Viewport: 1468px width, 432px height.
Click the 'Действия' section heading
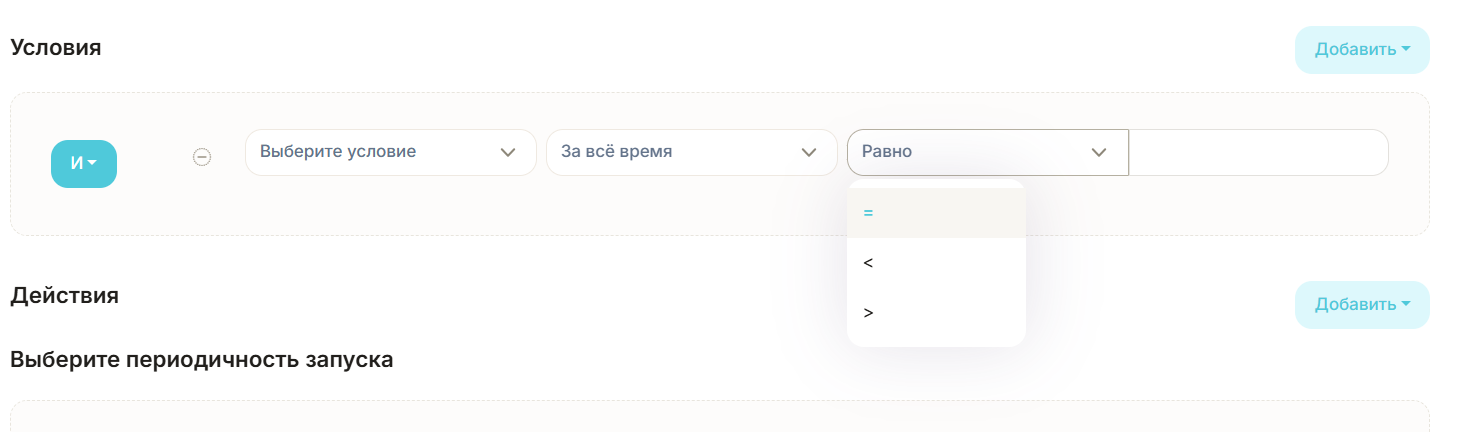tap(64, 296)
